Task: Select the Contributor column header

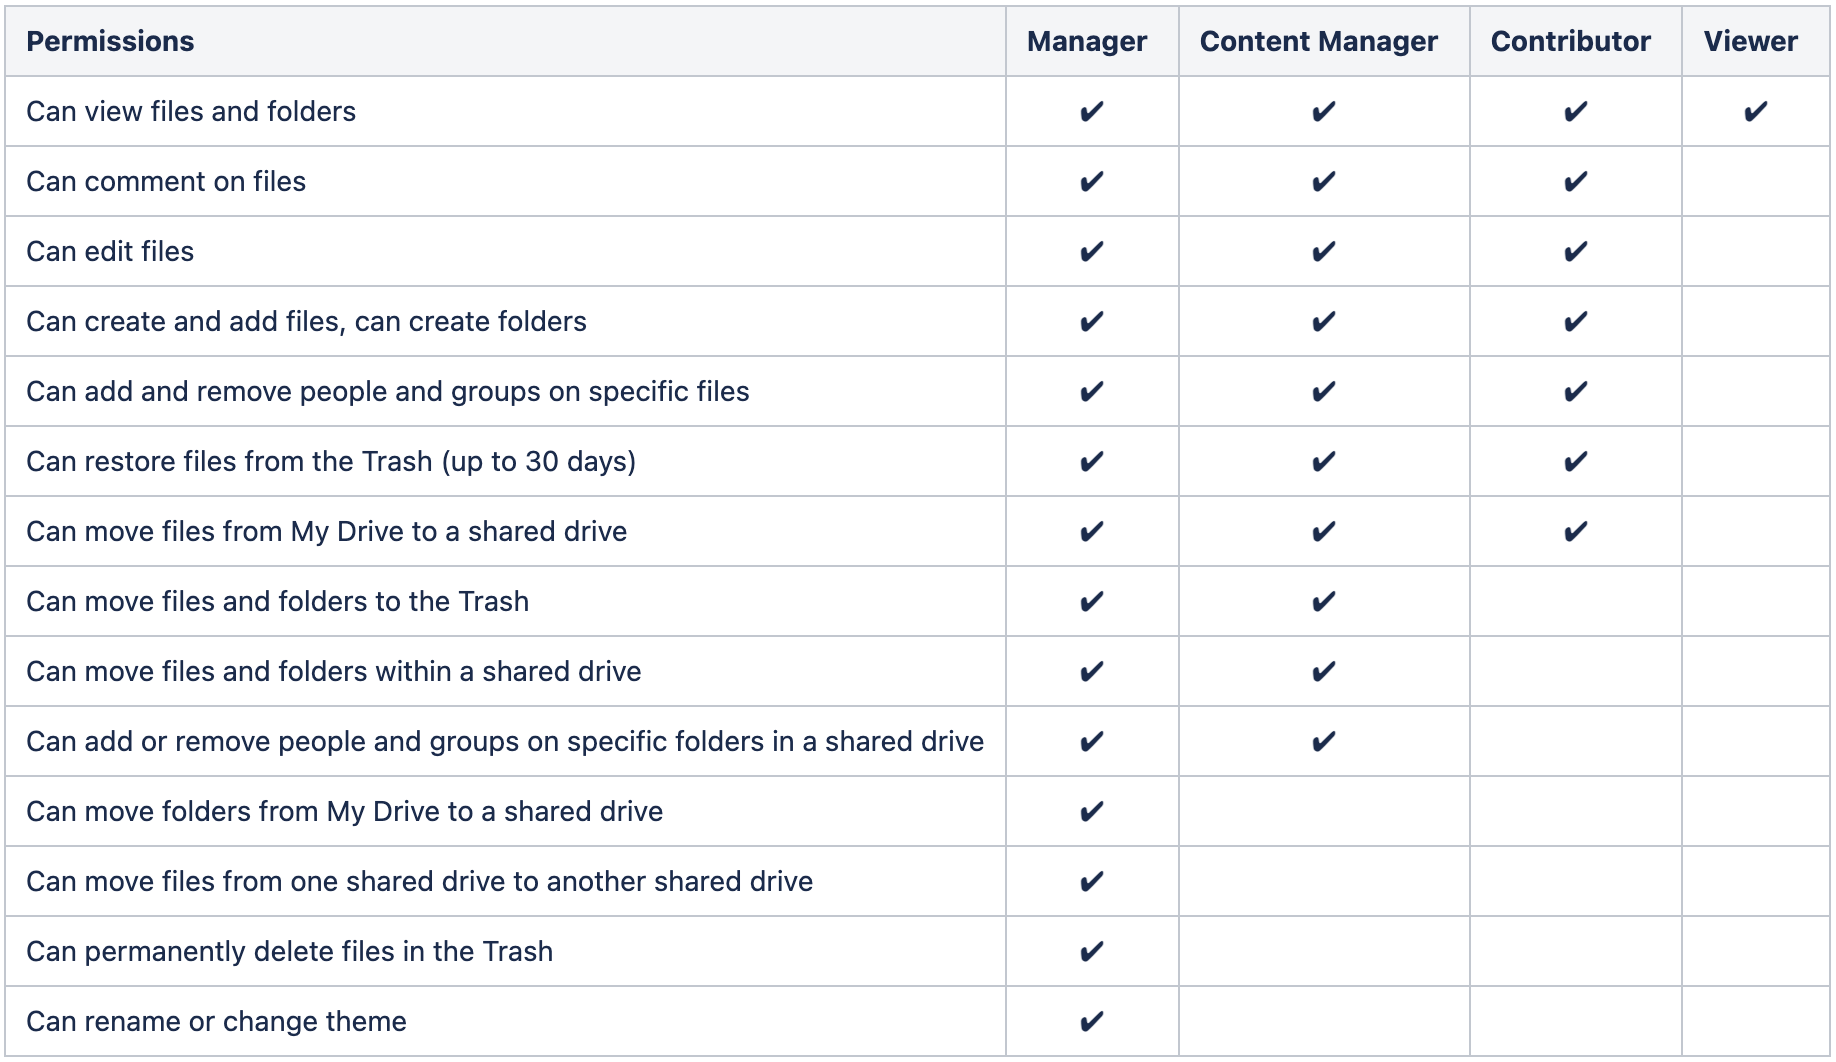Action: click(x=1570, y=42)
